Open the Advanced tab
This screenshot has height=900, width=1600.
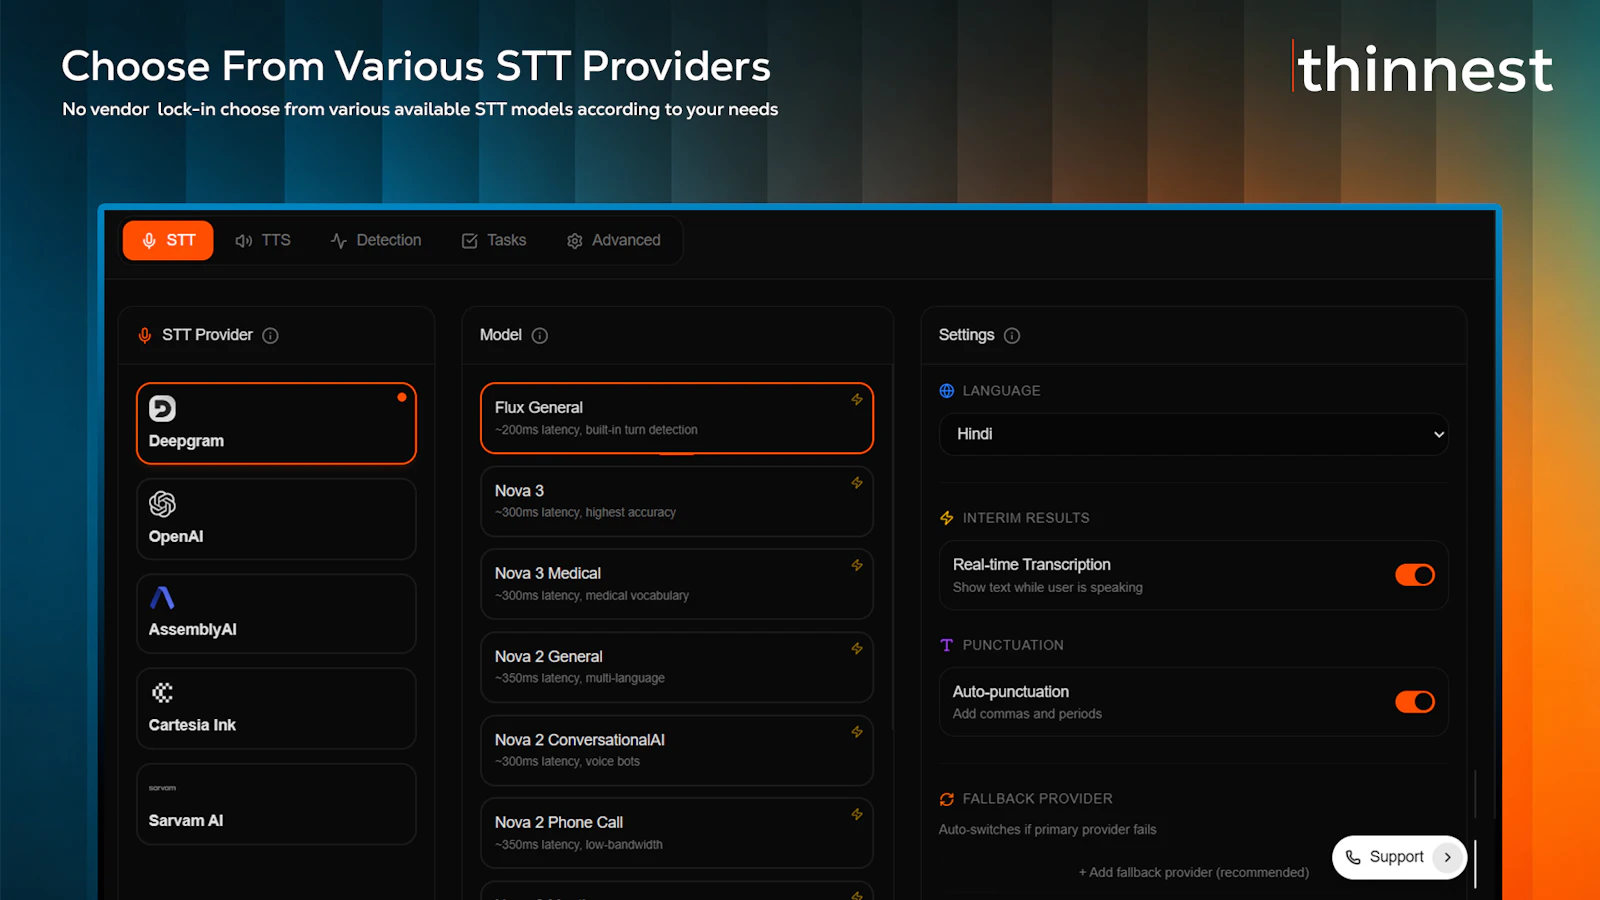coord(614,240)
